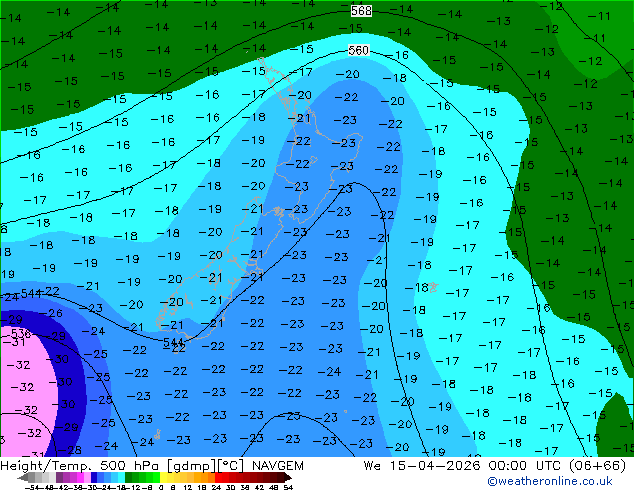Image resolution: width=634 pixels, height=490 pixels.
Task: Select the 536 contour label
Action: 21,334
